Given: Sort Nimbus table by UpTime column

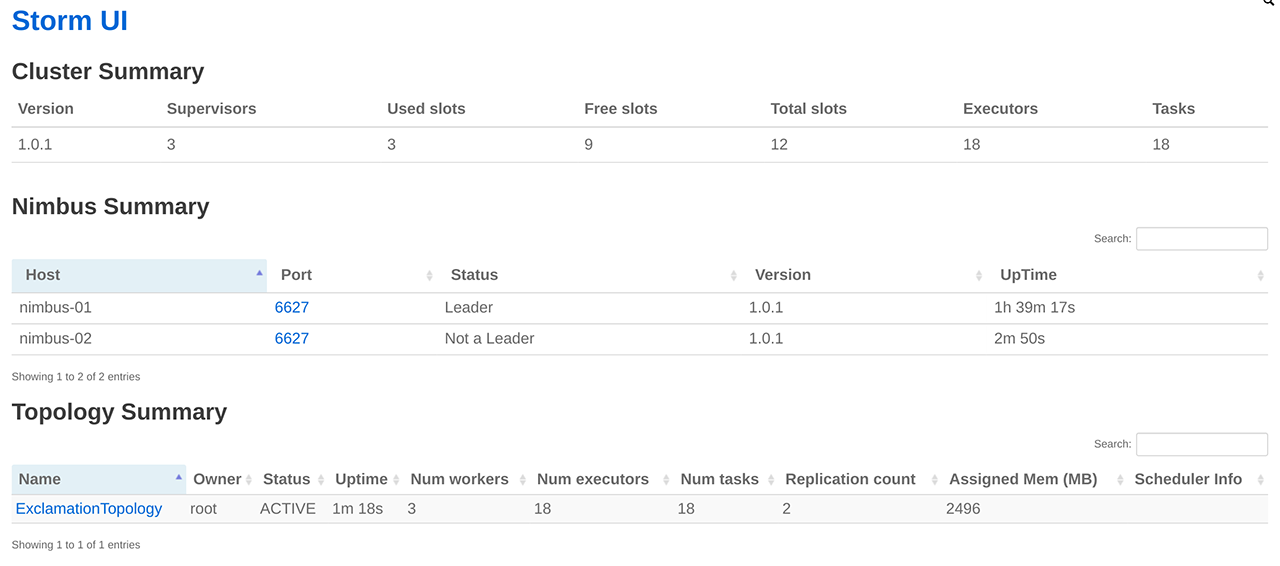Looking at the screenshot, I should pyautogui.click(x=1028, y=275).
